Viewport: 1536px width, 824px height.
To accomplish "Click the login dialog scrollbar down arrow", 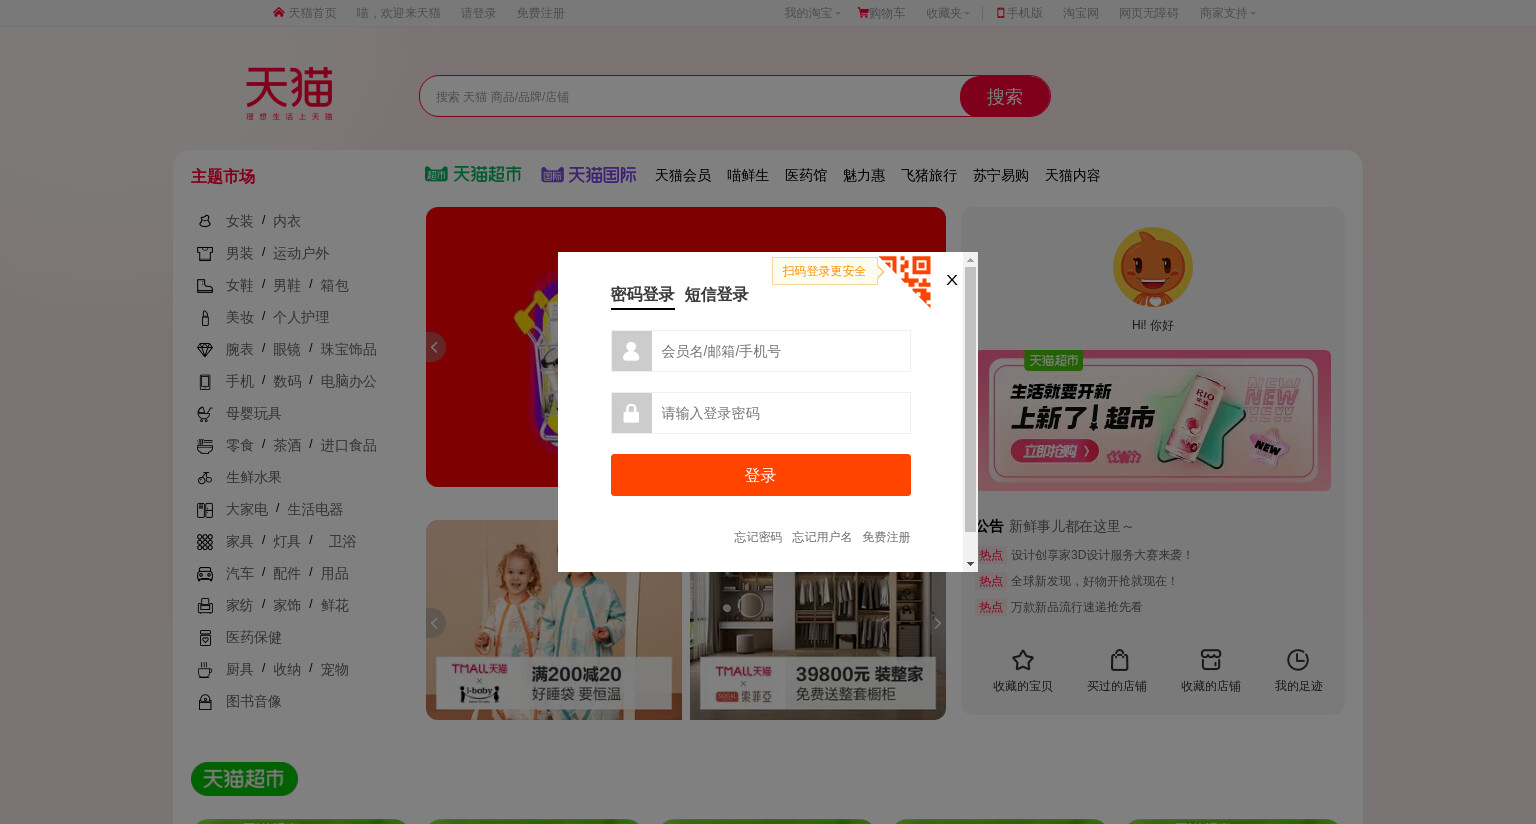I will [x=970, y=564].
